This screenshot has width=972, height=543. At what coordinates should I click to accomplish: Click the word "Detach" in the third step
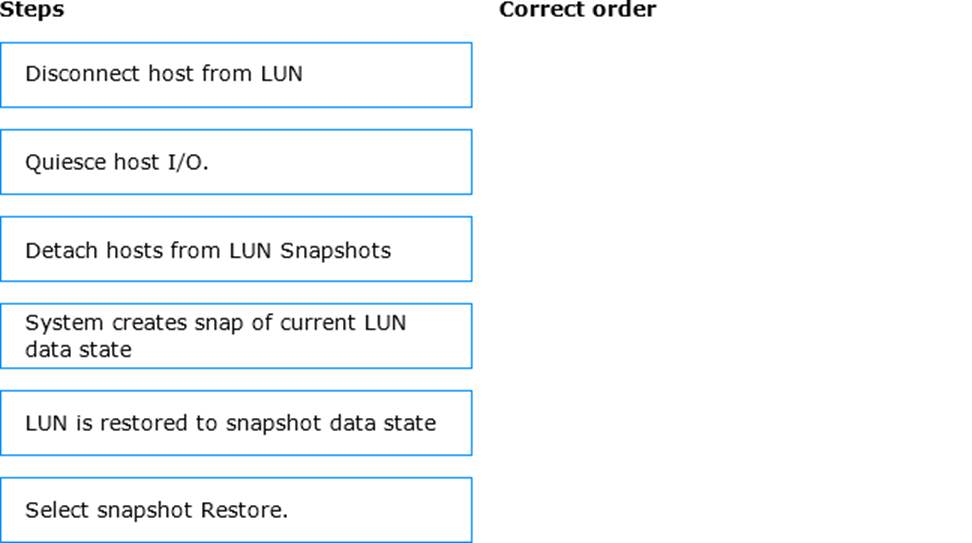click(61, 250)
